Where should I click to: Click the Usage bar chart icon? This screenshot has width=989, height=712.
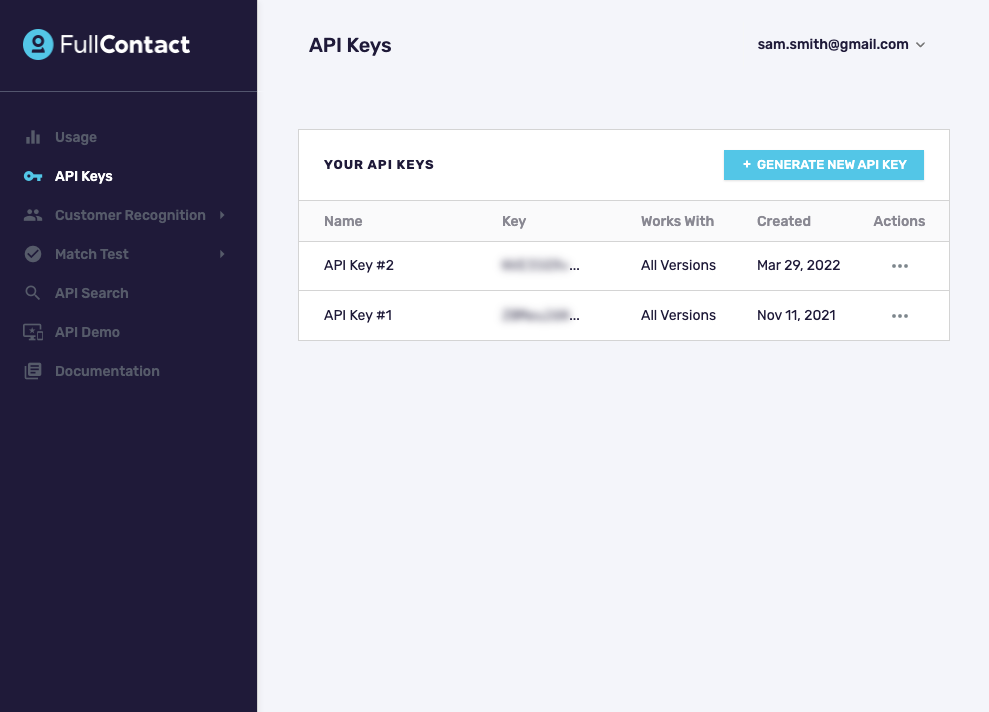33,137
